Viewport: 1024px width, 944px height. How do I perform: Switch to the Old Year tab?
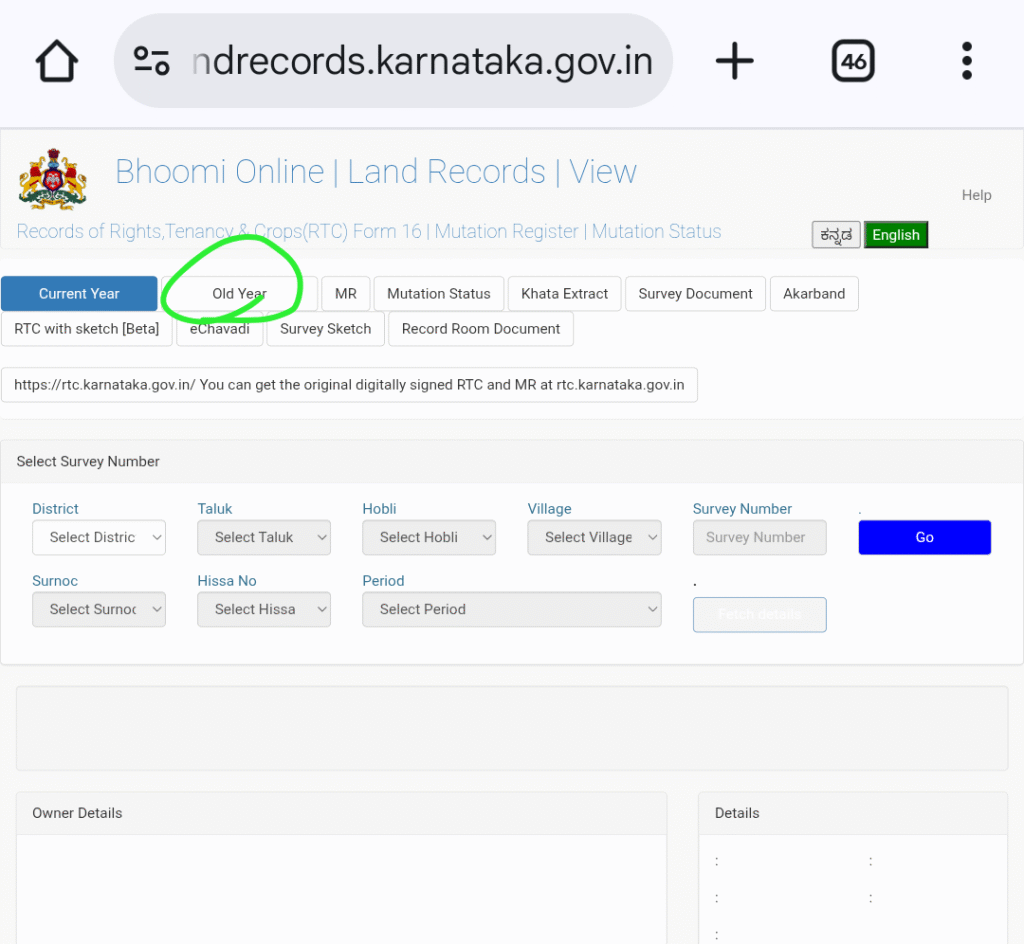tap(239, 294)
